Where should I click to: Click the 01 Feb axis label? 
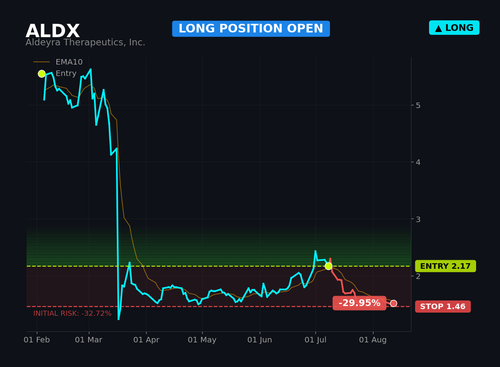37,340
